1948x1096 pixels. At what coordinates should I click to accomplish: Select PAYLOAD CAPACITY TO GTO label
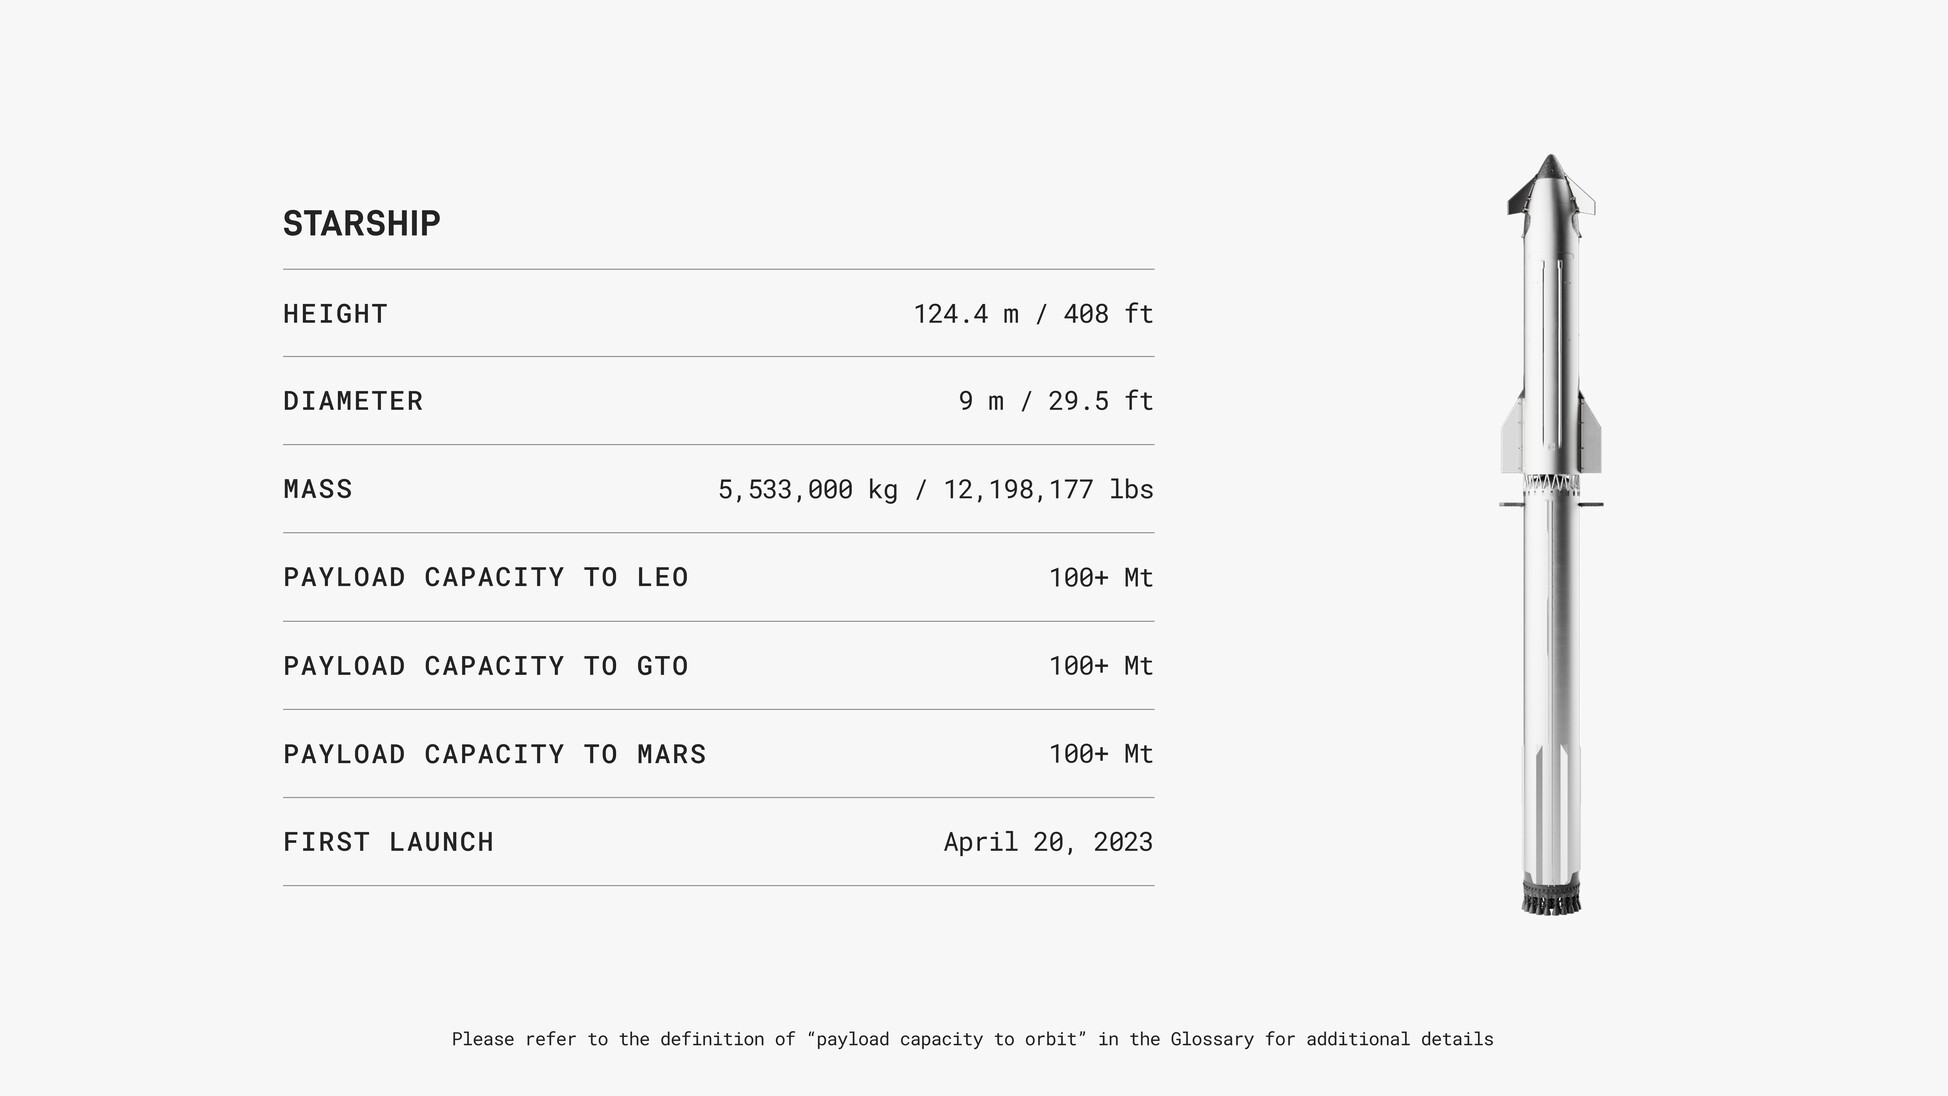(x=486, y=666)
